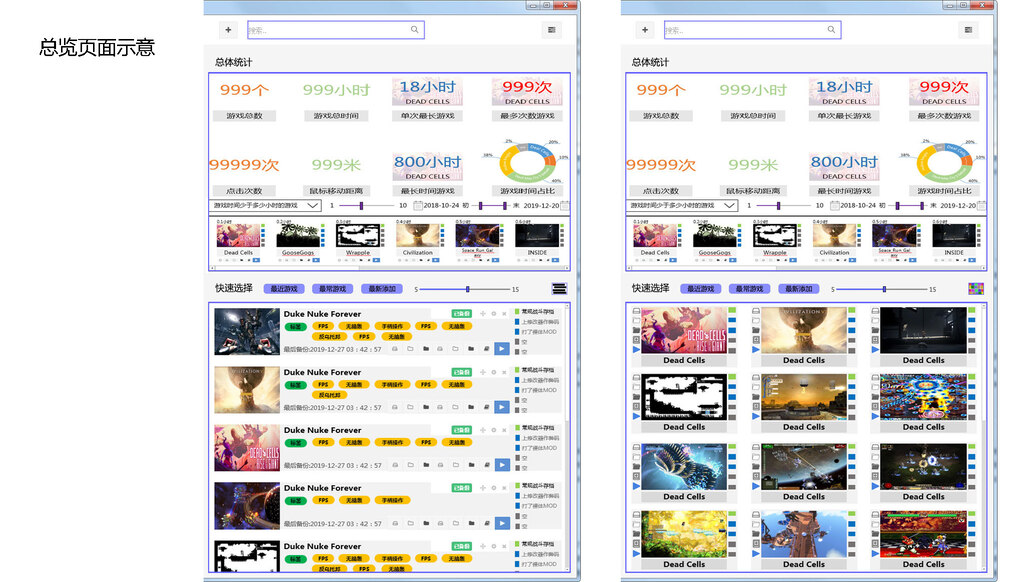Click the list view icon in left window
Image resolution: width=1034 pixels, height=582 pixels.
point(559,288)
